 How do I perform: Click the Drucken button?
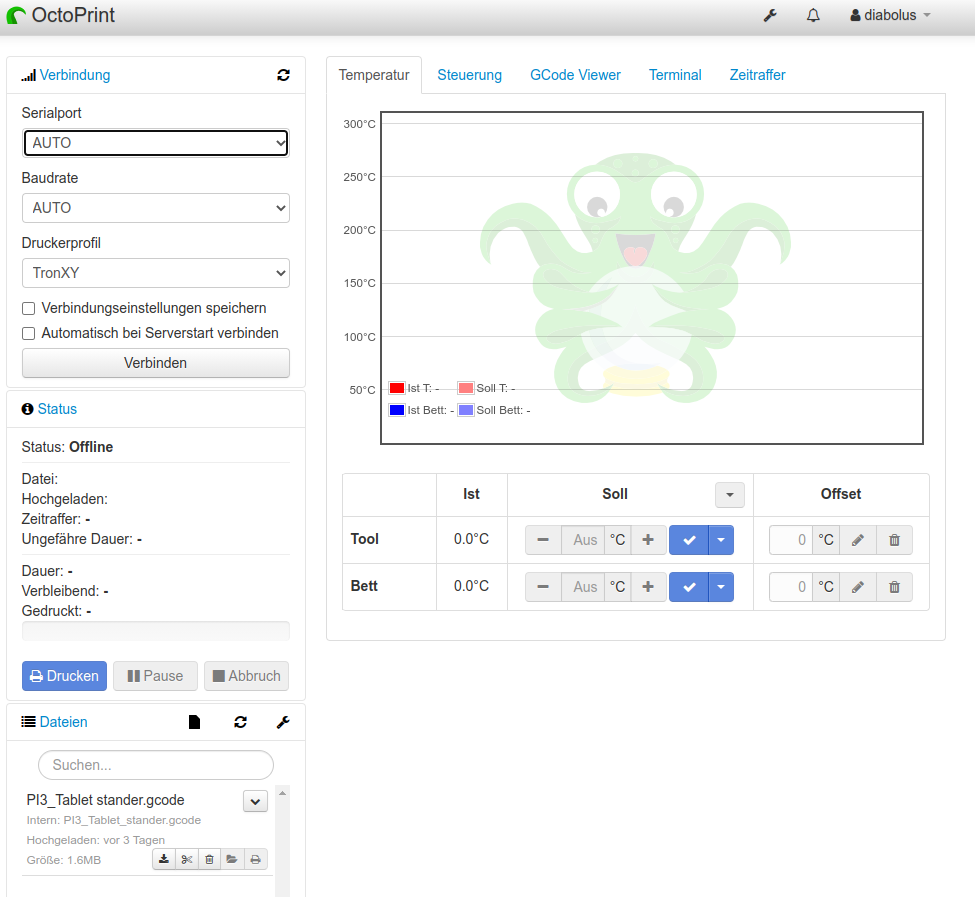64,676
